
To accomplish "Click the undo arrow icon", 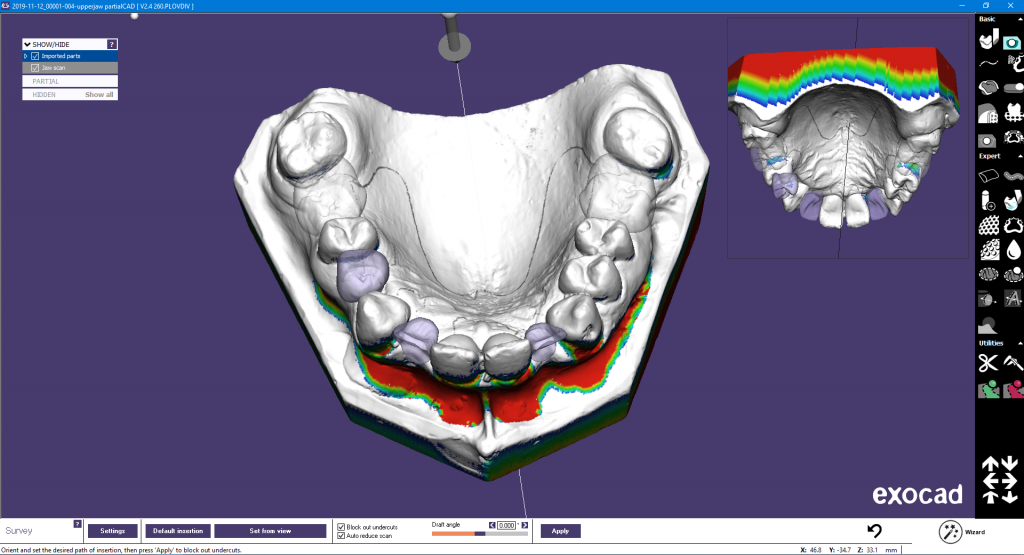I will coord(874,531).
